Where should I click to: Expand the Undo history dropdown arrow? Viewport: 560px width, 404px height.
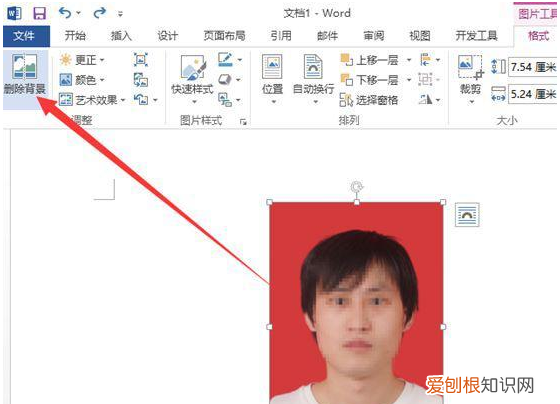coord(78,14)
